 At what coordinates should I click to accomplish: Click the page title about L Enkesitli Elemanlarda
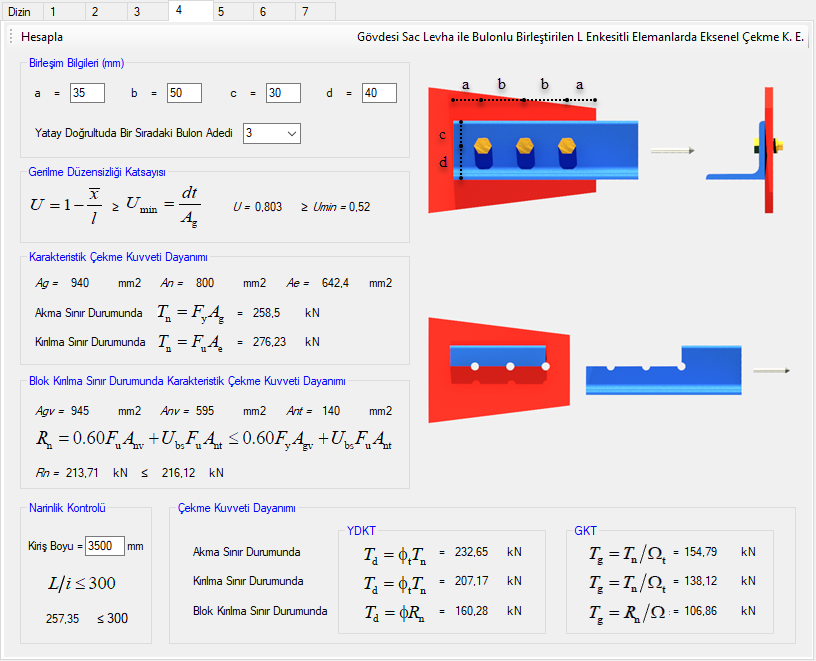(x=580, y=37)
